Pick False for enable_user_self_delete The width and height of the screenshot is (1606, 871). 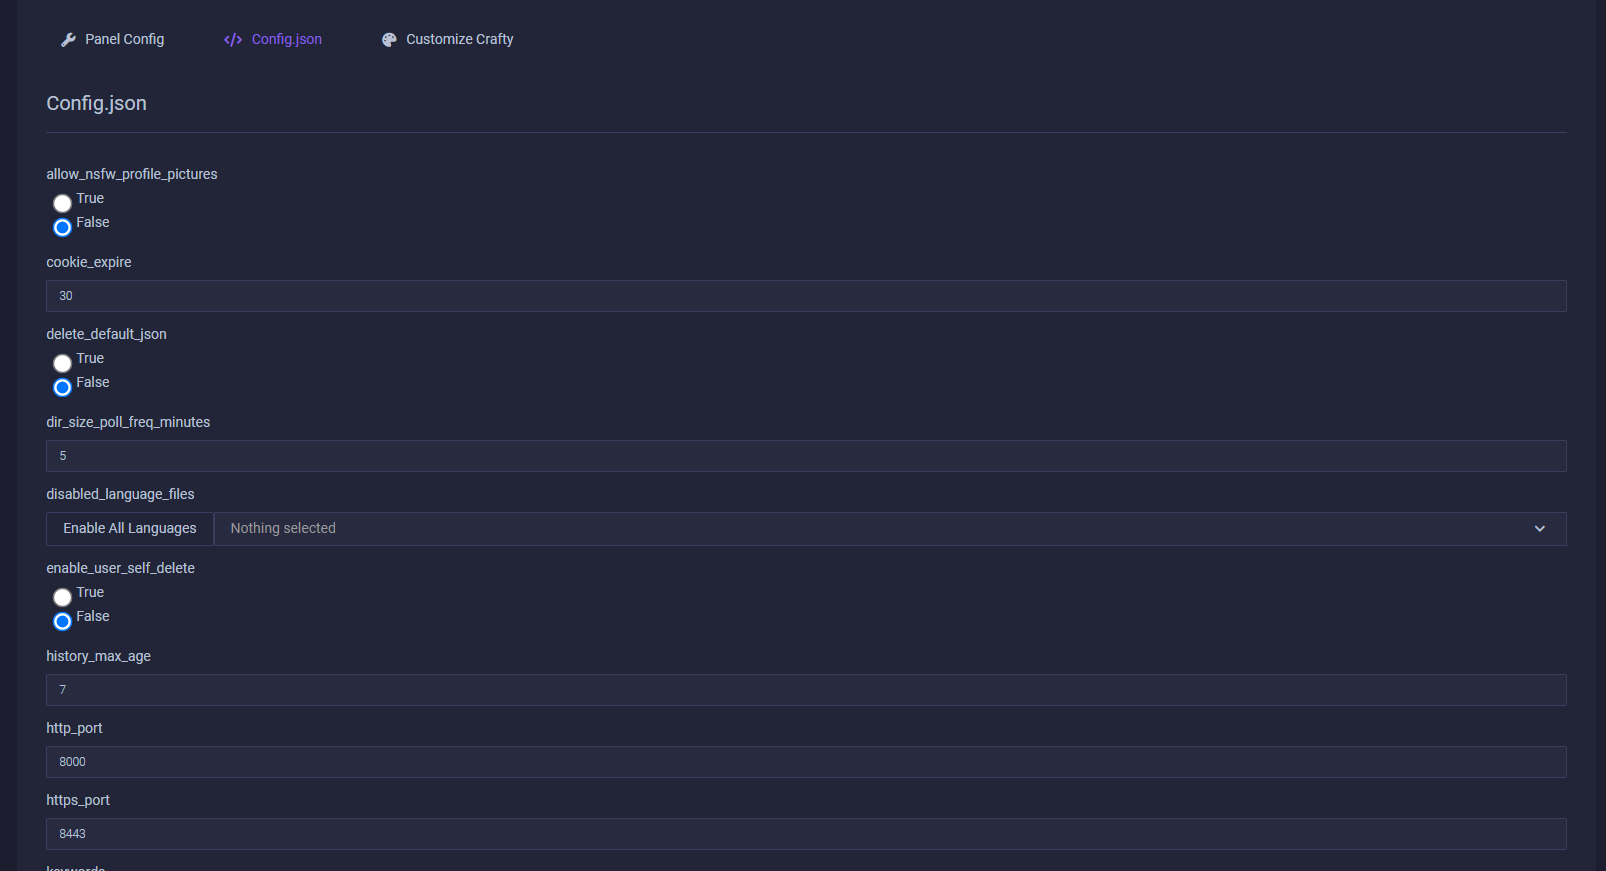tap(62, 621)
